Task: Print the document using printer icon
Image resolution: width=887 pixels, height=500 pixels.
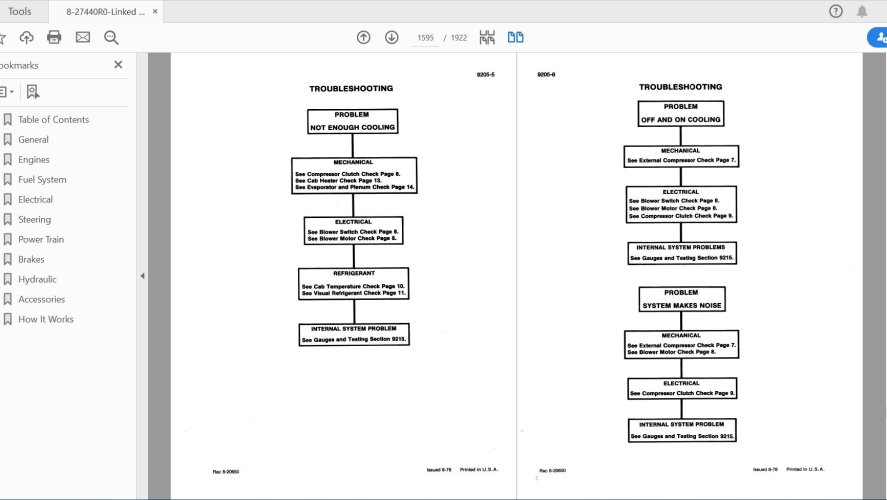Action: pos(54,37)
